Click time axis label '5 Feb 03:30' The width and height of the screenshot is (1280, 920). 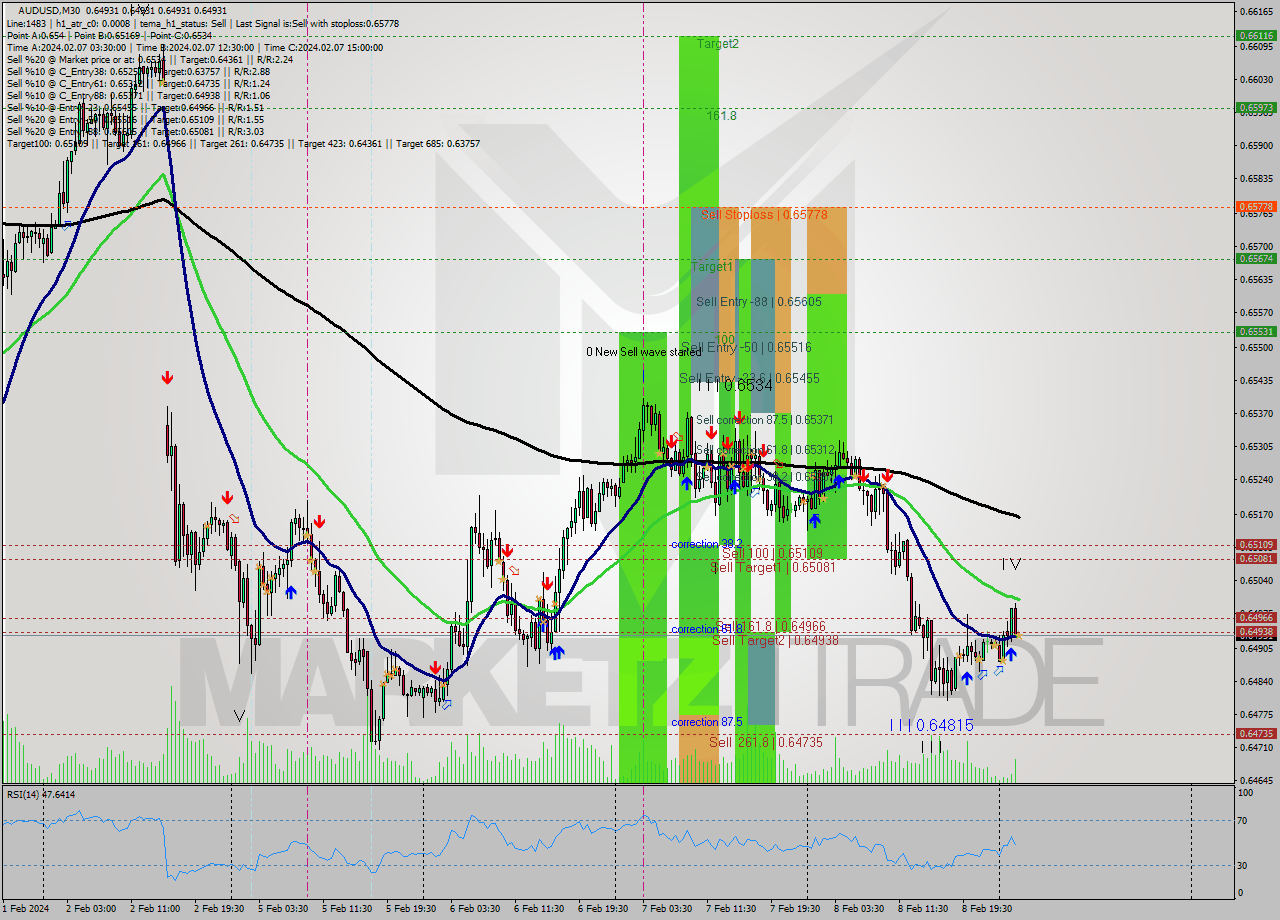click(283, 909)
